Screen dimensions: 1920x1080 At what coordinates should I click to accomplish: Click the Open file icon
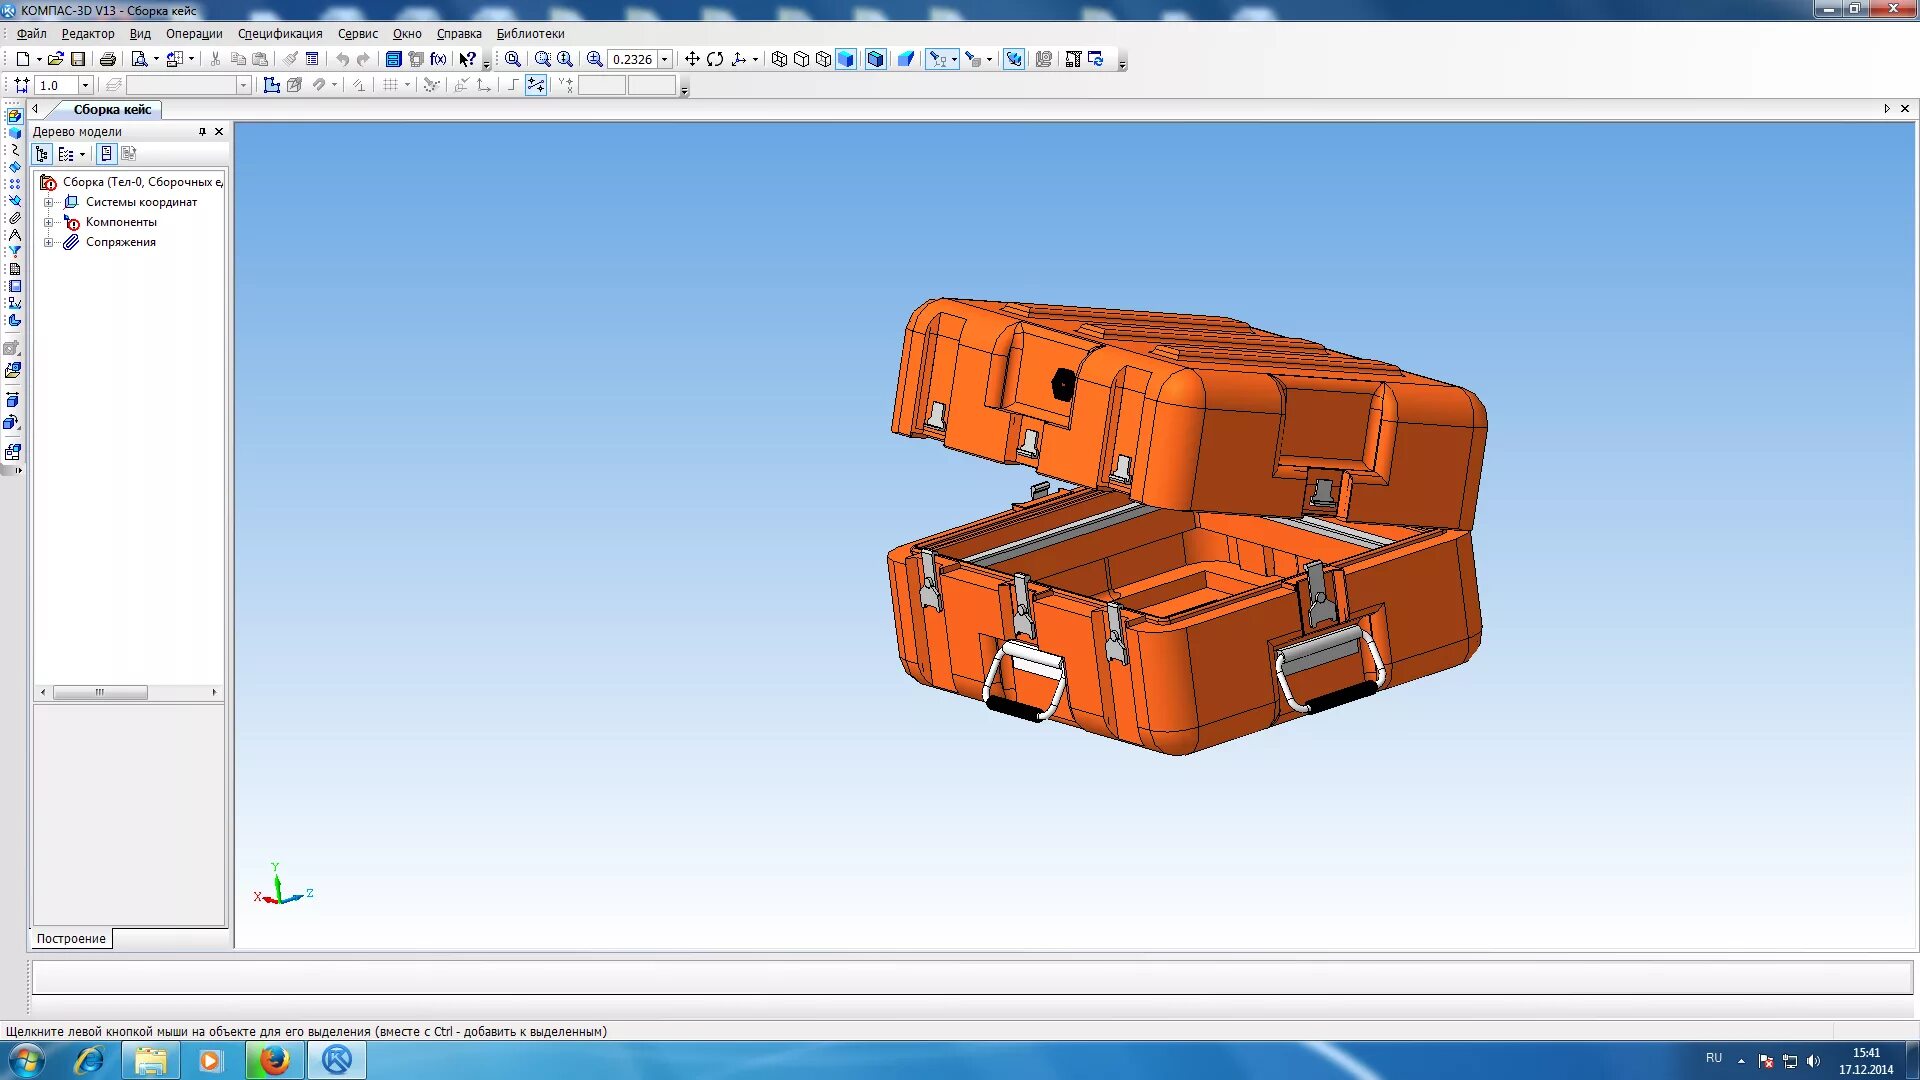coord(56,59)
